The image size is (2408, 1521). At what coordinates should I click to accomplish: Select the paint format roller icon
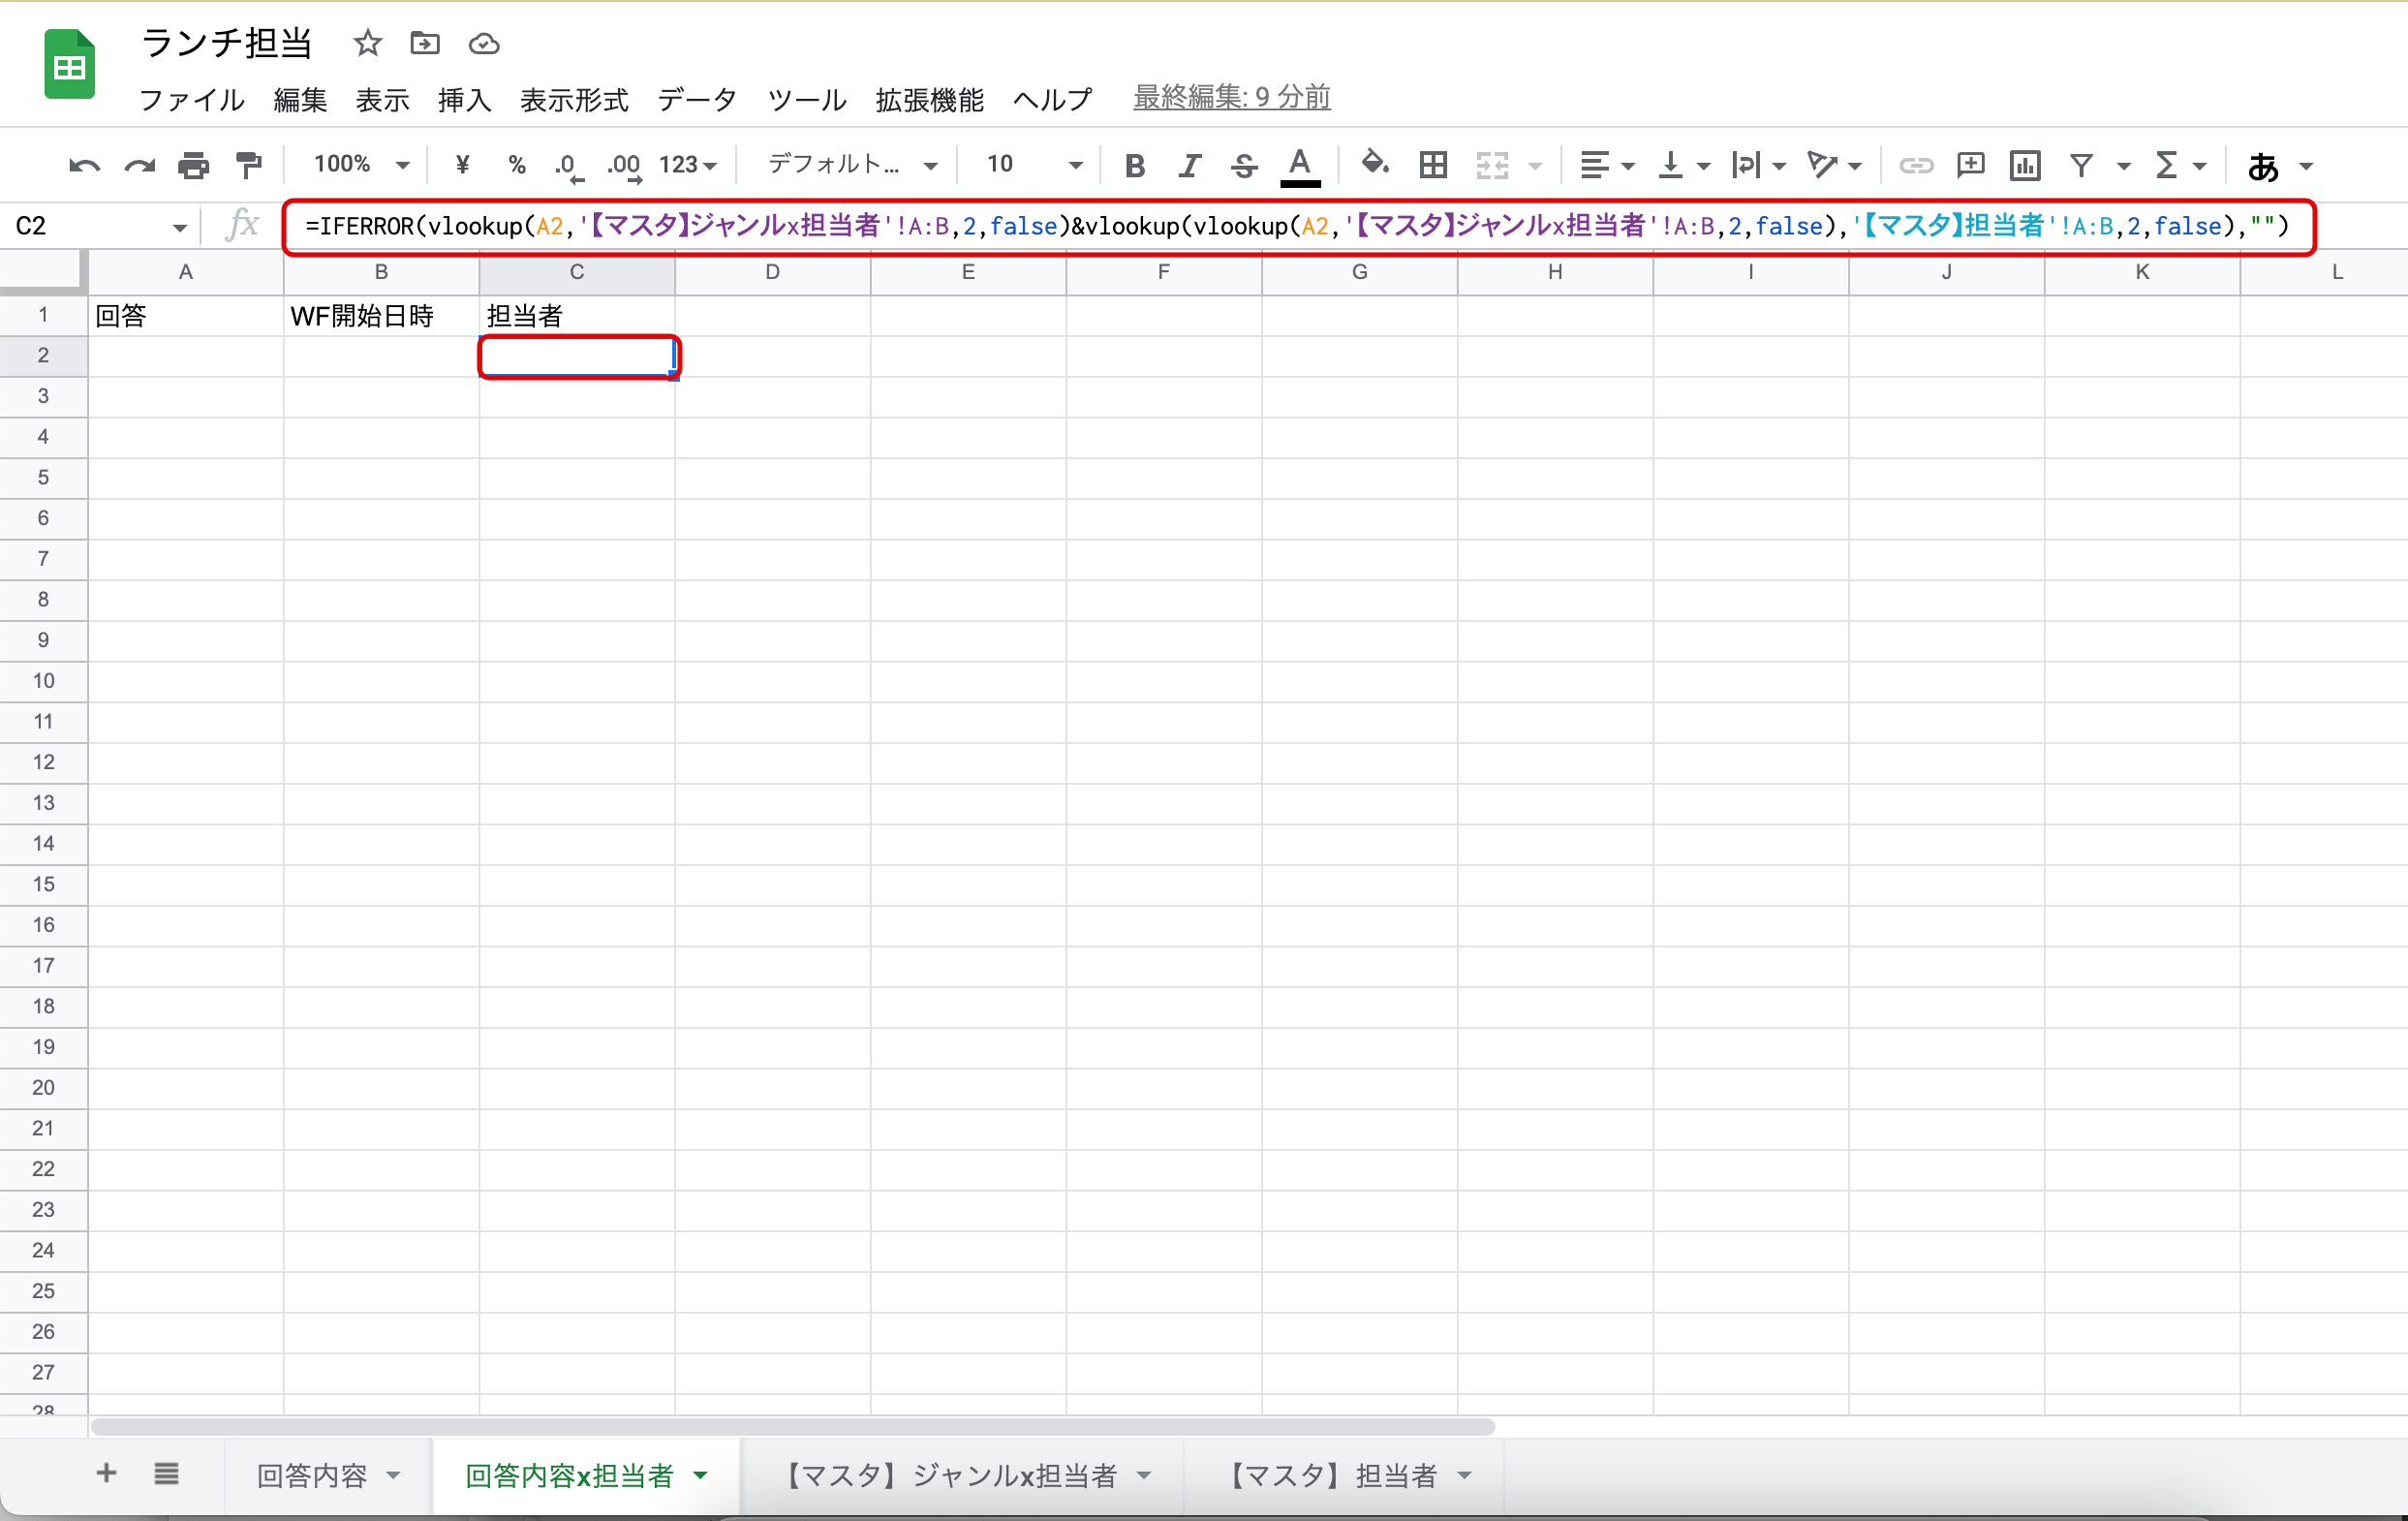point(248,165)
